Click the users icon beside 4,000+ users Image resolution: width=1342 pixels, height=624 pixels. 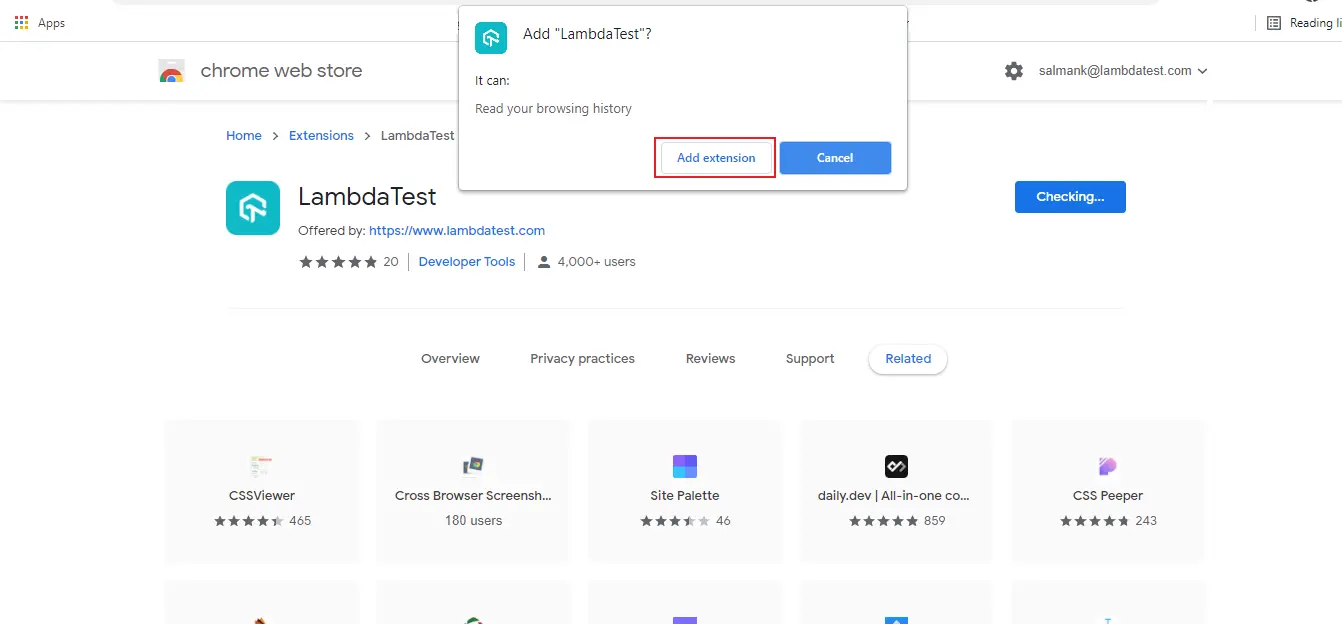pos(543,261)
